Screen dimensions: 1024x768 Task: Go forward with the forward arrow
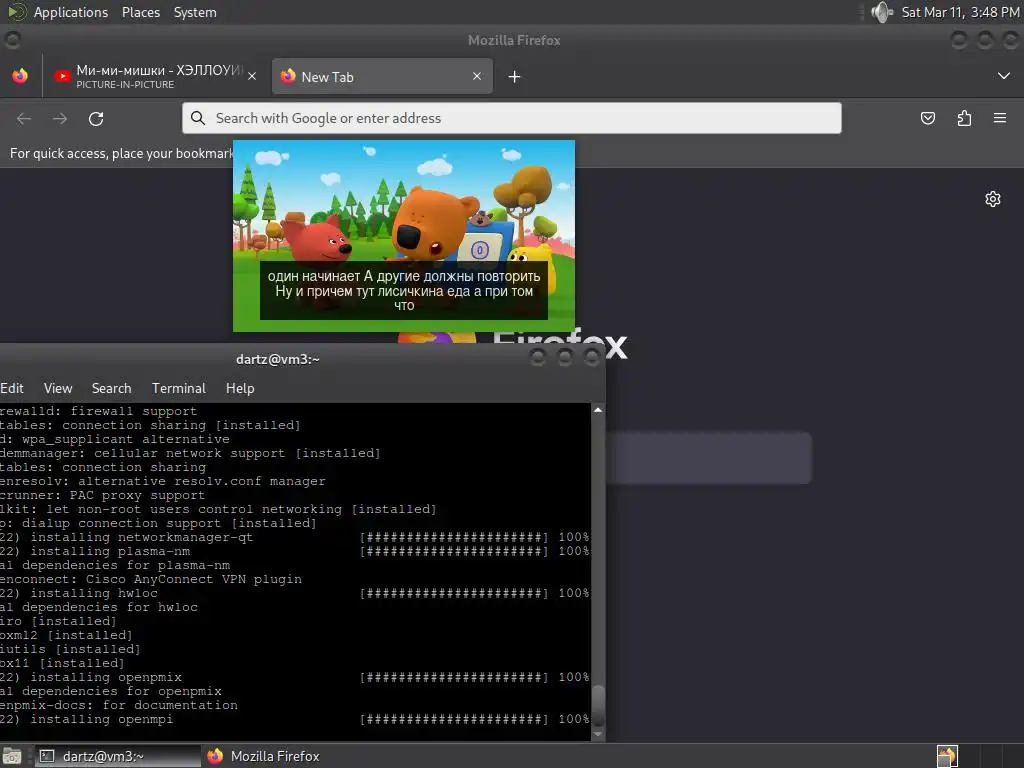(60, 118)
